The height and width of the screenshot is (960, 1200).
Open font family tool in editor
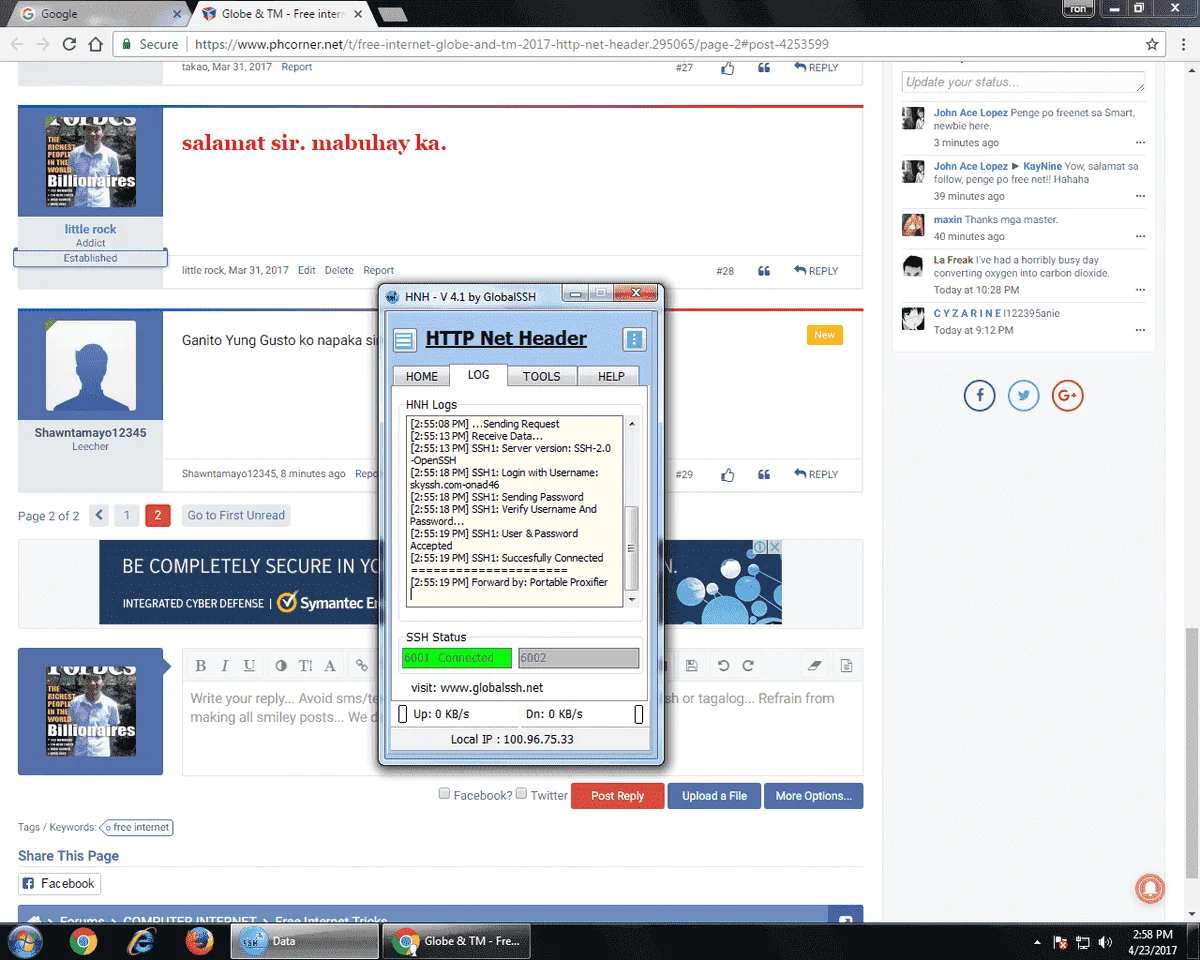[330, 665]
